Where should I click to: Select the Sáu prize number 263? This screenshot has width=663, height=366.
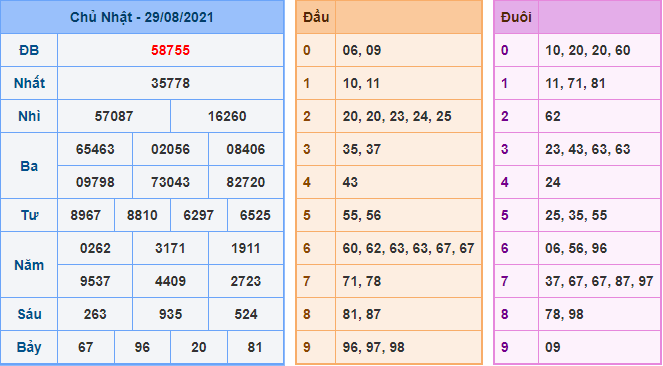click(95, 314)
